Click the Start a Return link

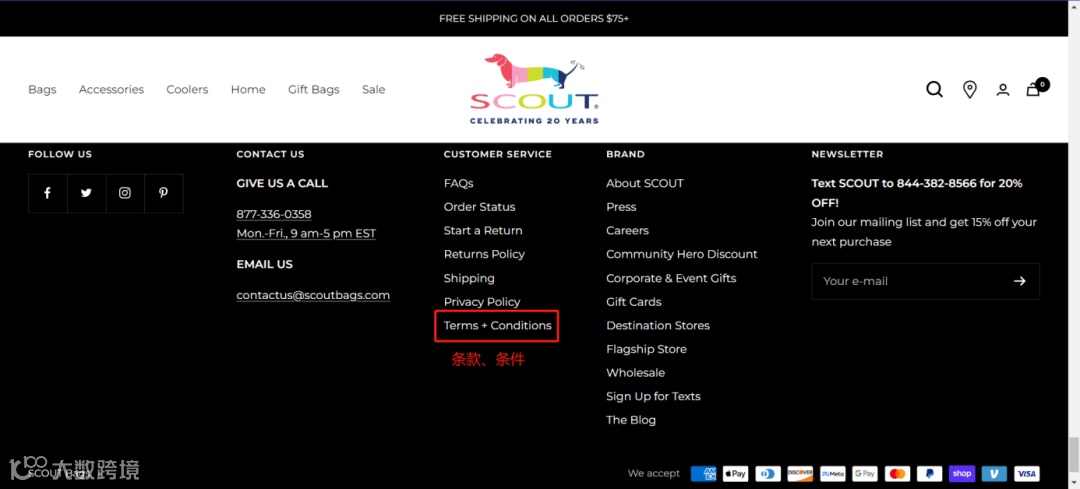pyautogui.click(x=483, y=231)
